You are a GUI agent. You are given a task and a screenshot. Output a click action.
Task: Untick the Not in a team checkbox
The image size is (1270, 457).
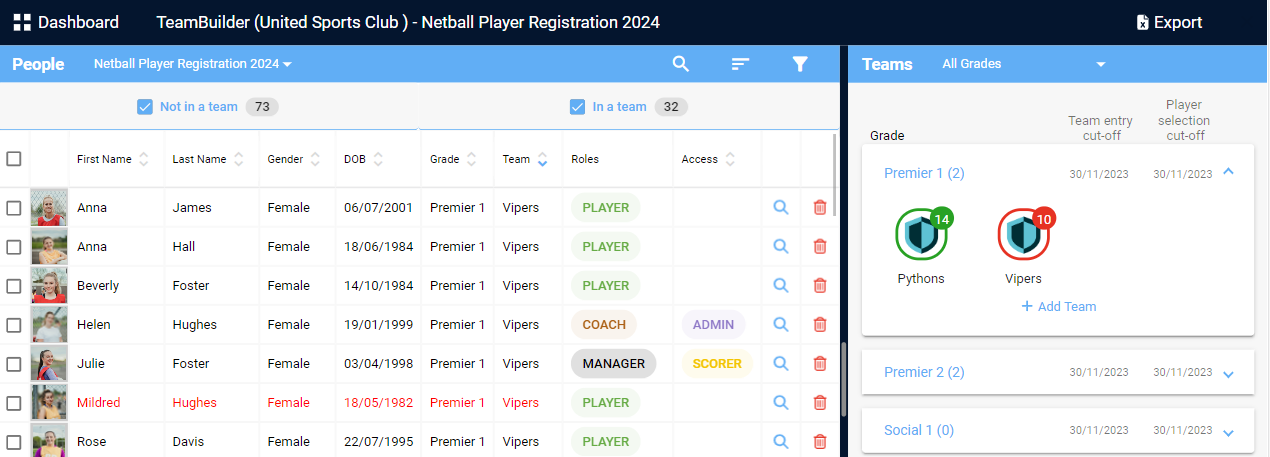click(x=145, y=107)
